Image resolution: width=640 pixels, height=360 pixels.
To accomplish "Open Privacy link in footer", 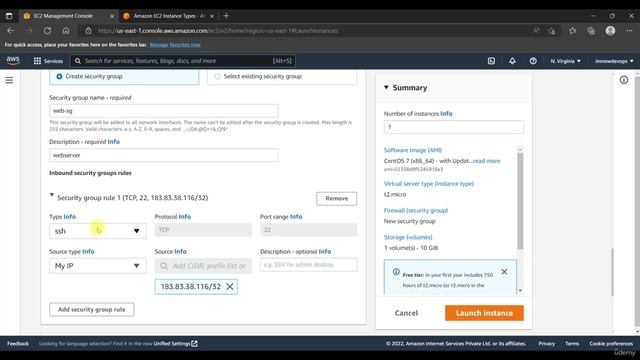I will [x=546, y=344].
